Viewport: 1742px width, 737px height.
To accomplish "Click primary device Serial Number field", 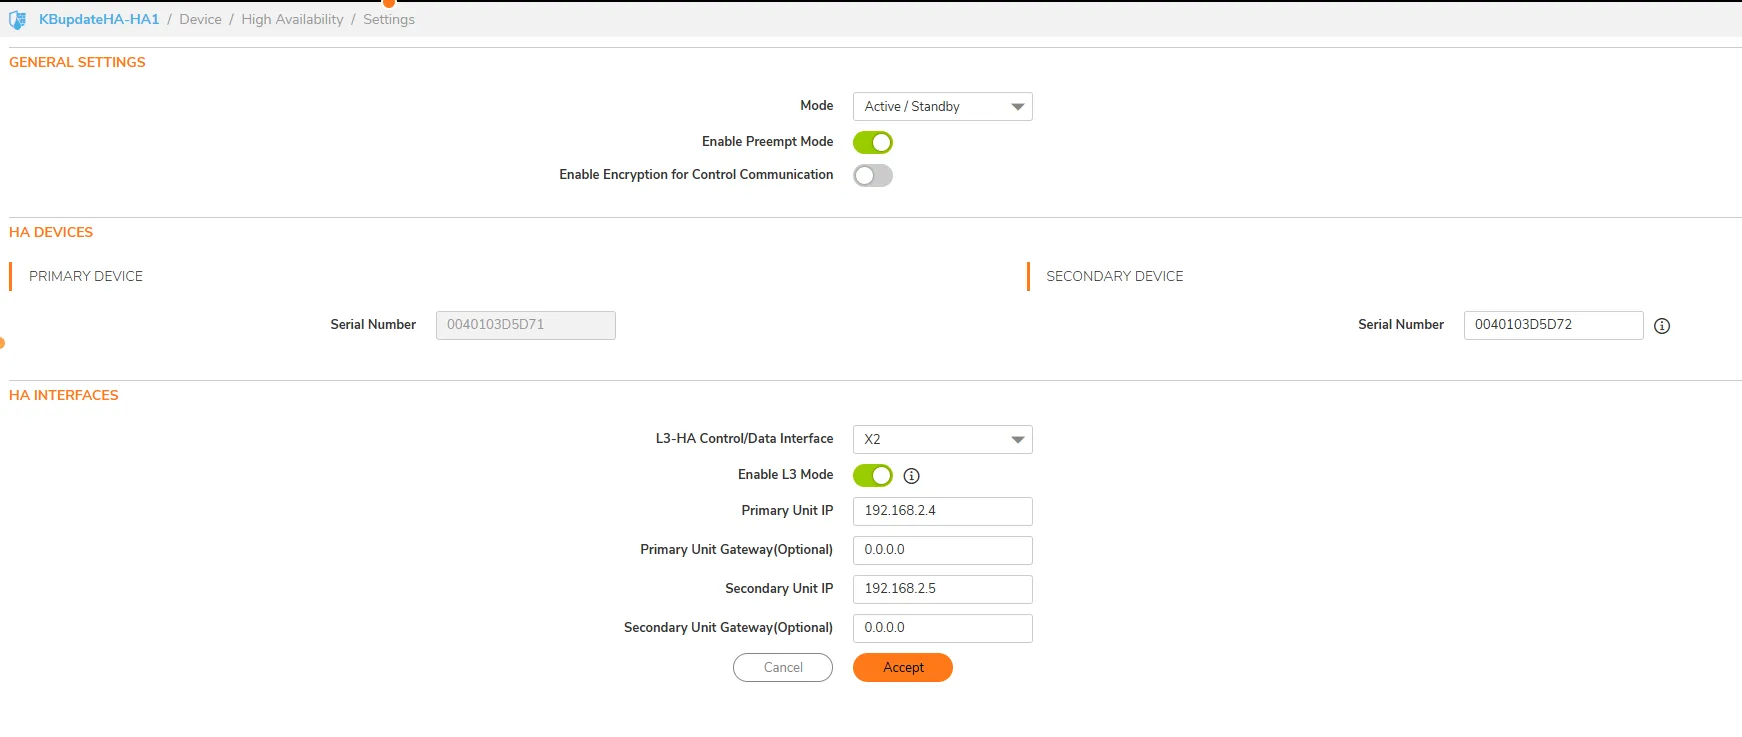I will tap(525, 325).
